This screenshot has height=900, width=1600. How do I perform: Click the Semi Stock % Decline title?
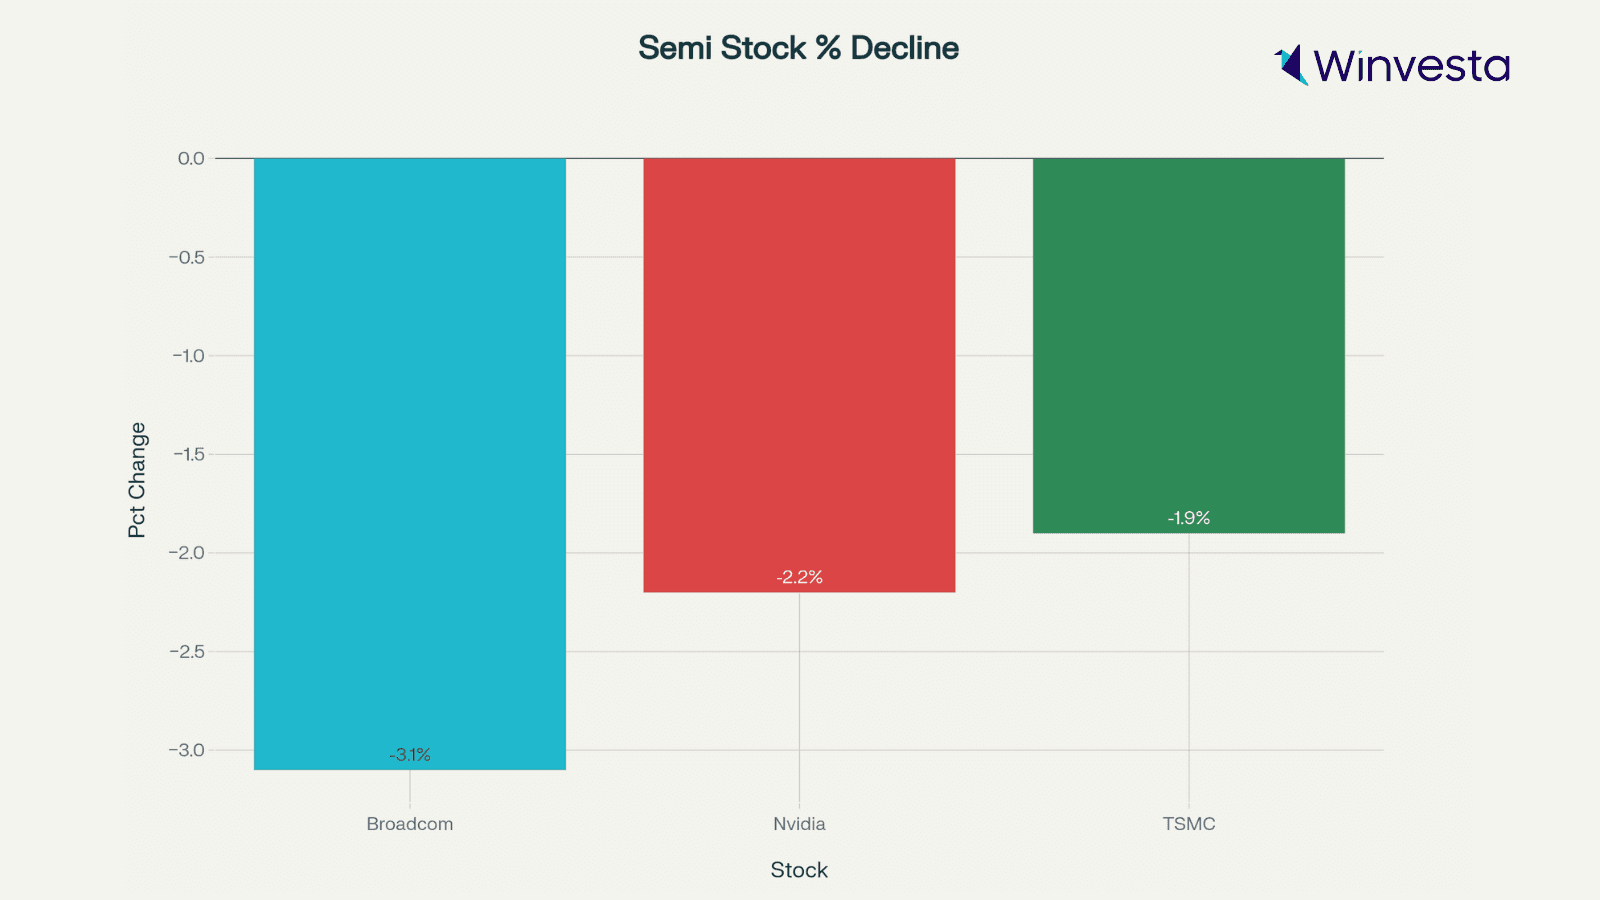point(798,48)
